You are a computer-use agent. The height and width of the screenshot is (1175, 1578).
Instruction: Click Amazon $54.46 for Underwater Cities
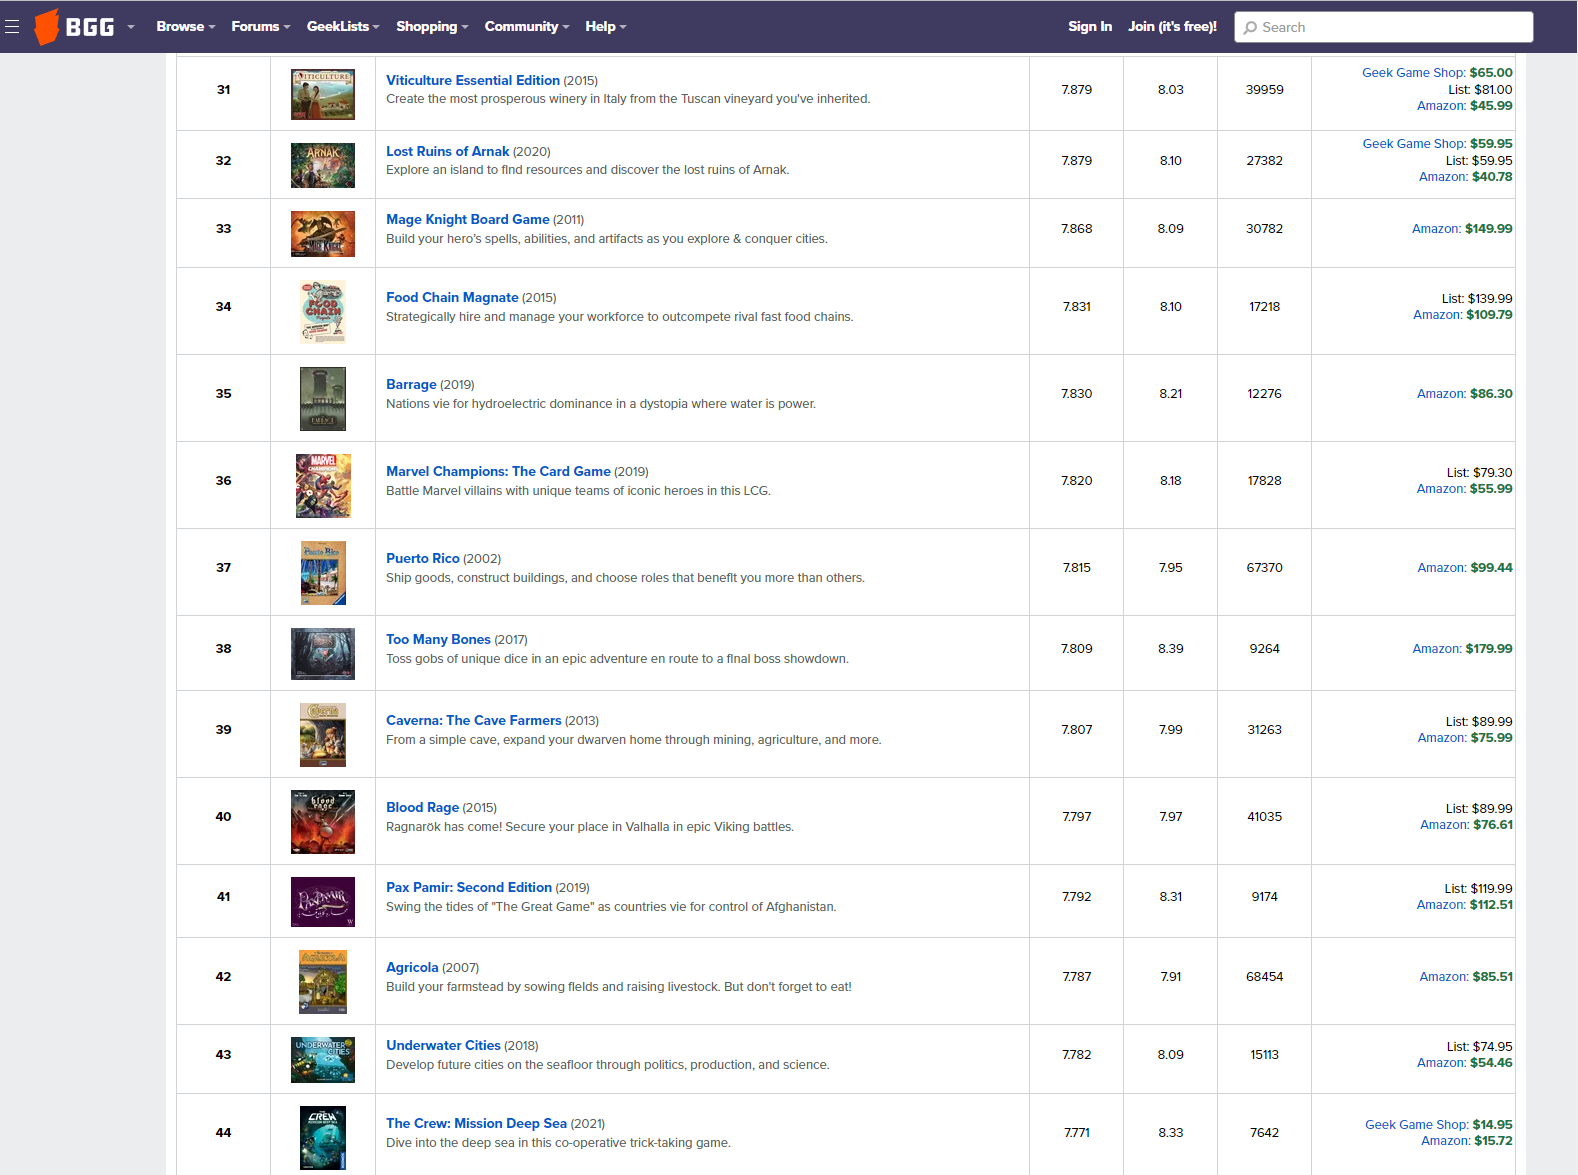pyautogui.click(x=1465, y=1062)
